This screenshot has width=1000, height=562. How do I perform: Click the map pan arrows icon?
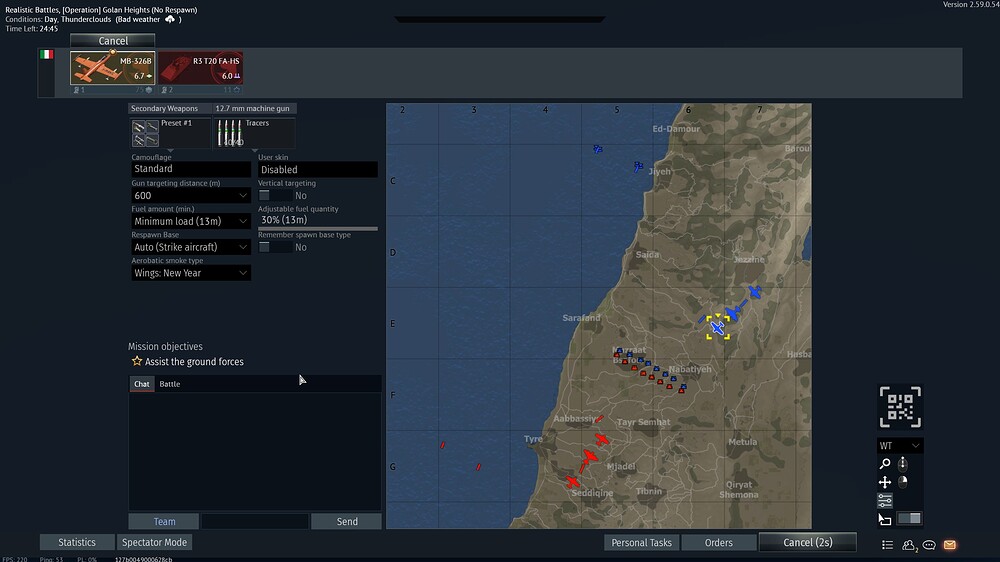point(885,482)
